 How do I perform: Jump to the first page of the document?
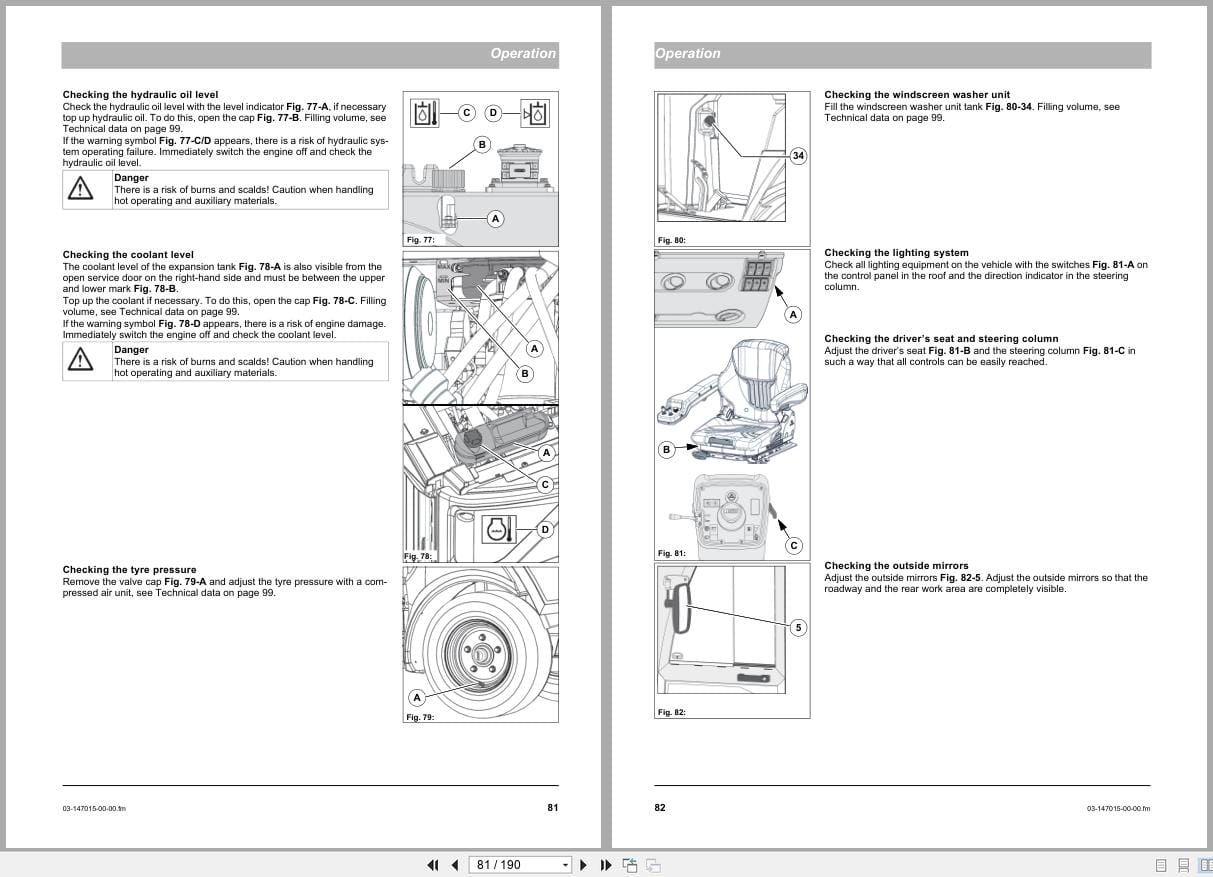pyautogui.click(x=433, y=864)
